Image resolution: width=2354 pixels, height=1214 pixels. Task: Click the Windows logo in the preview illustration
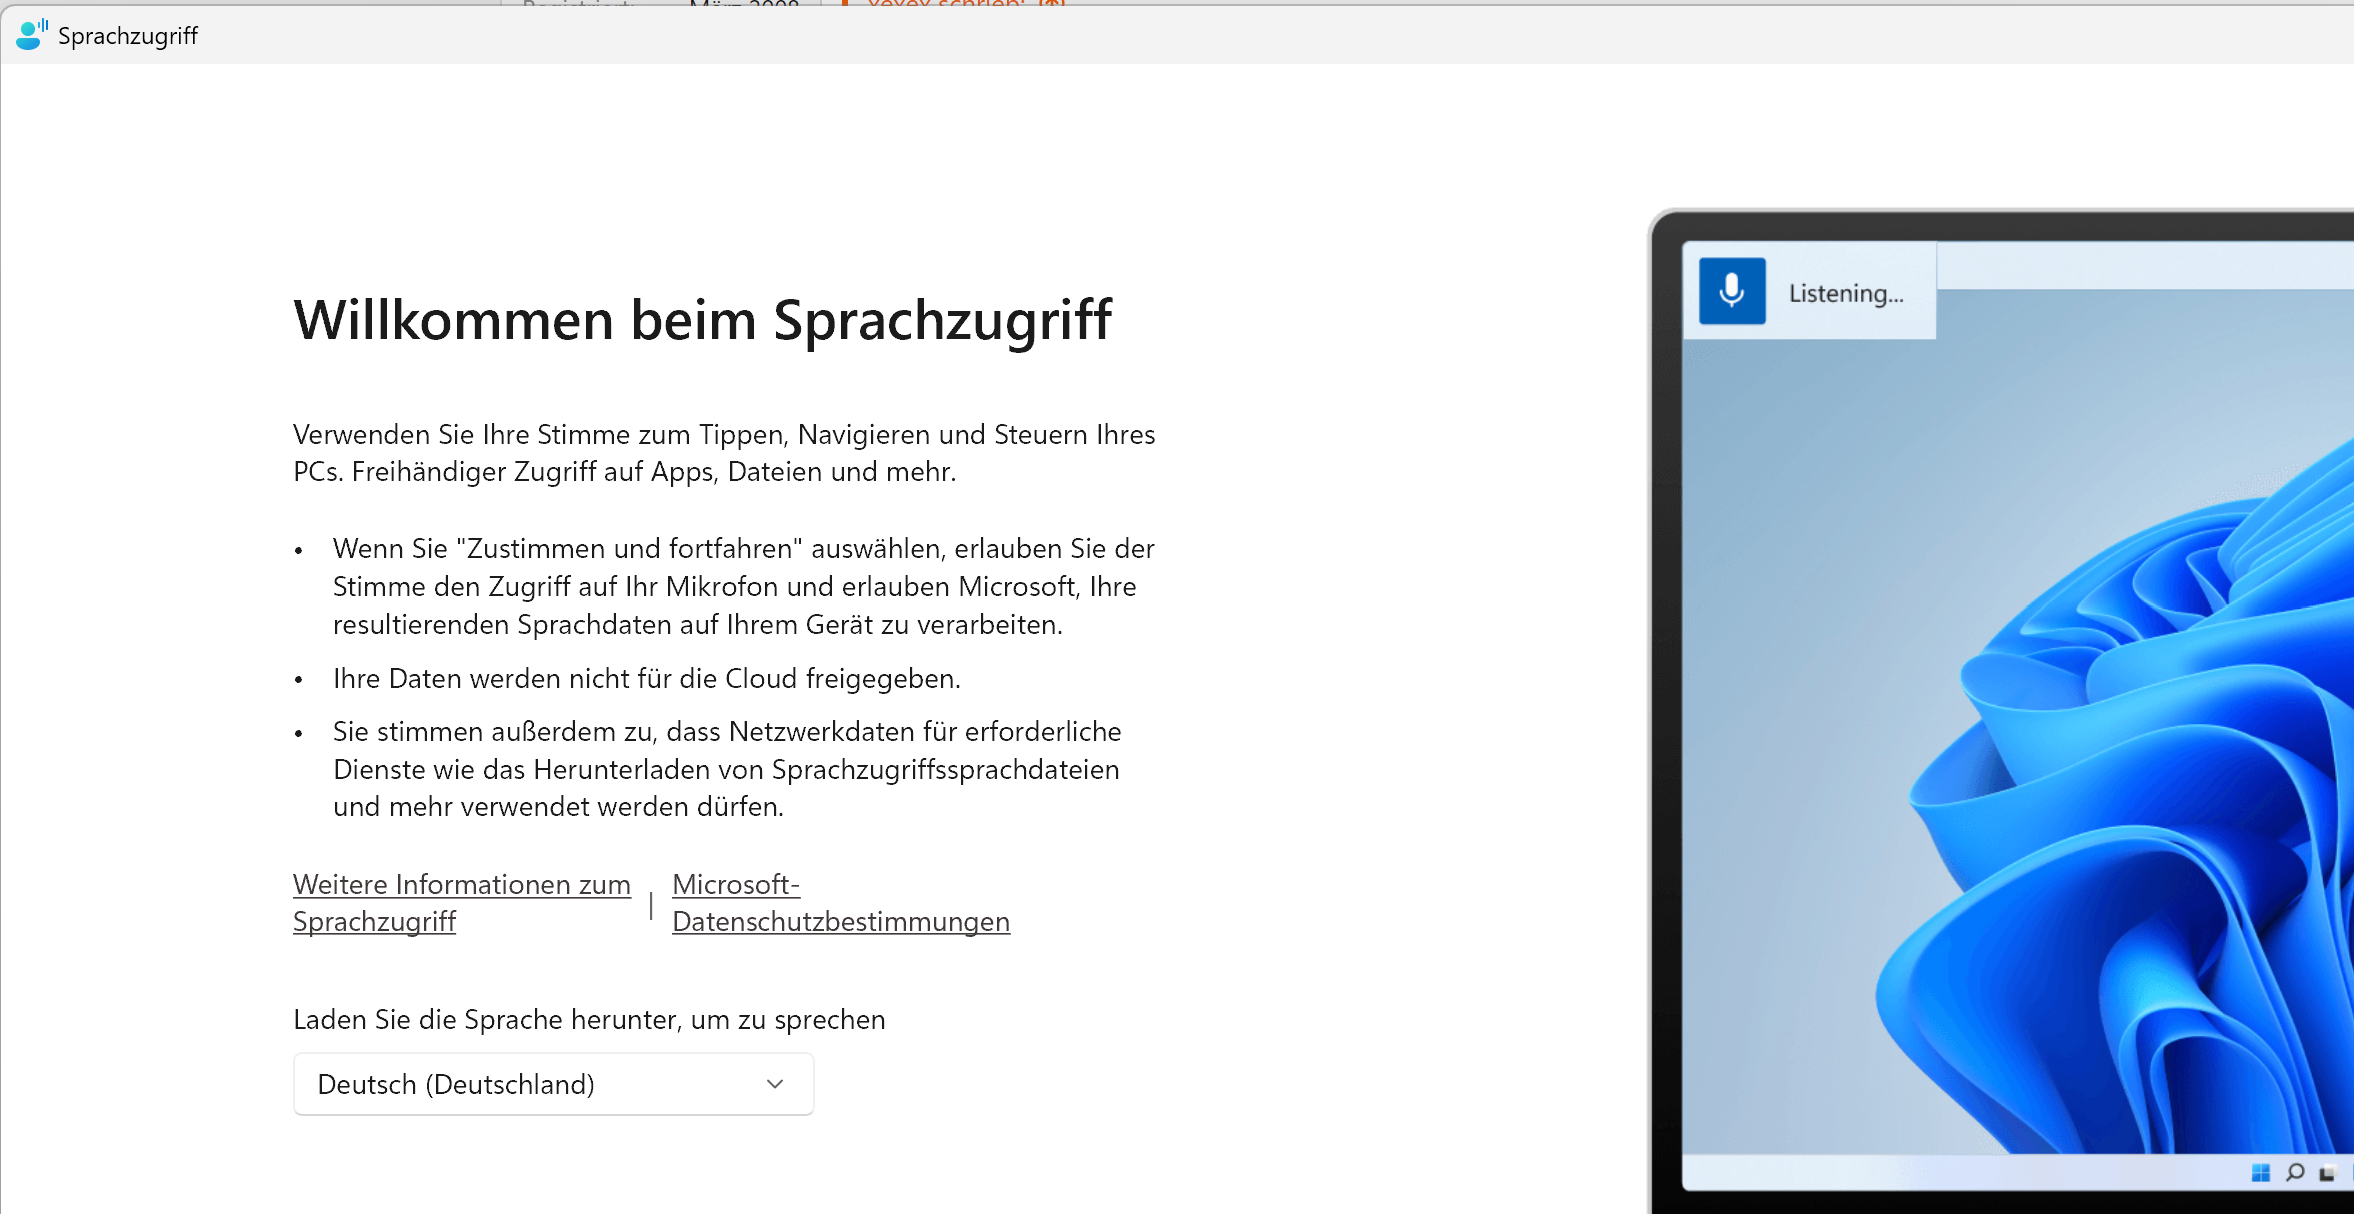point(2260,1172)
